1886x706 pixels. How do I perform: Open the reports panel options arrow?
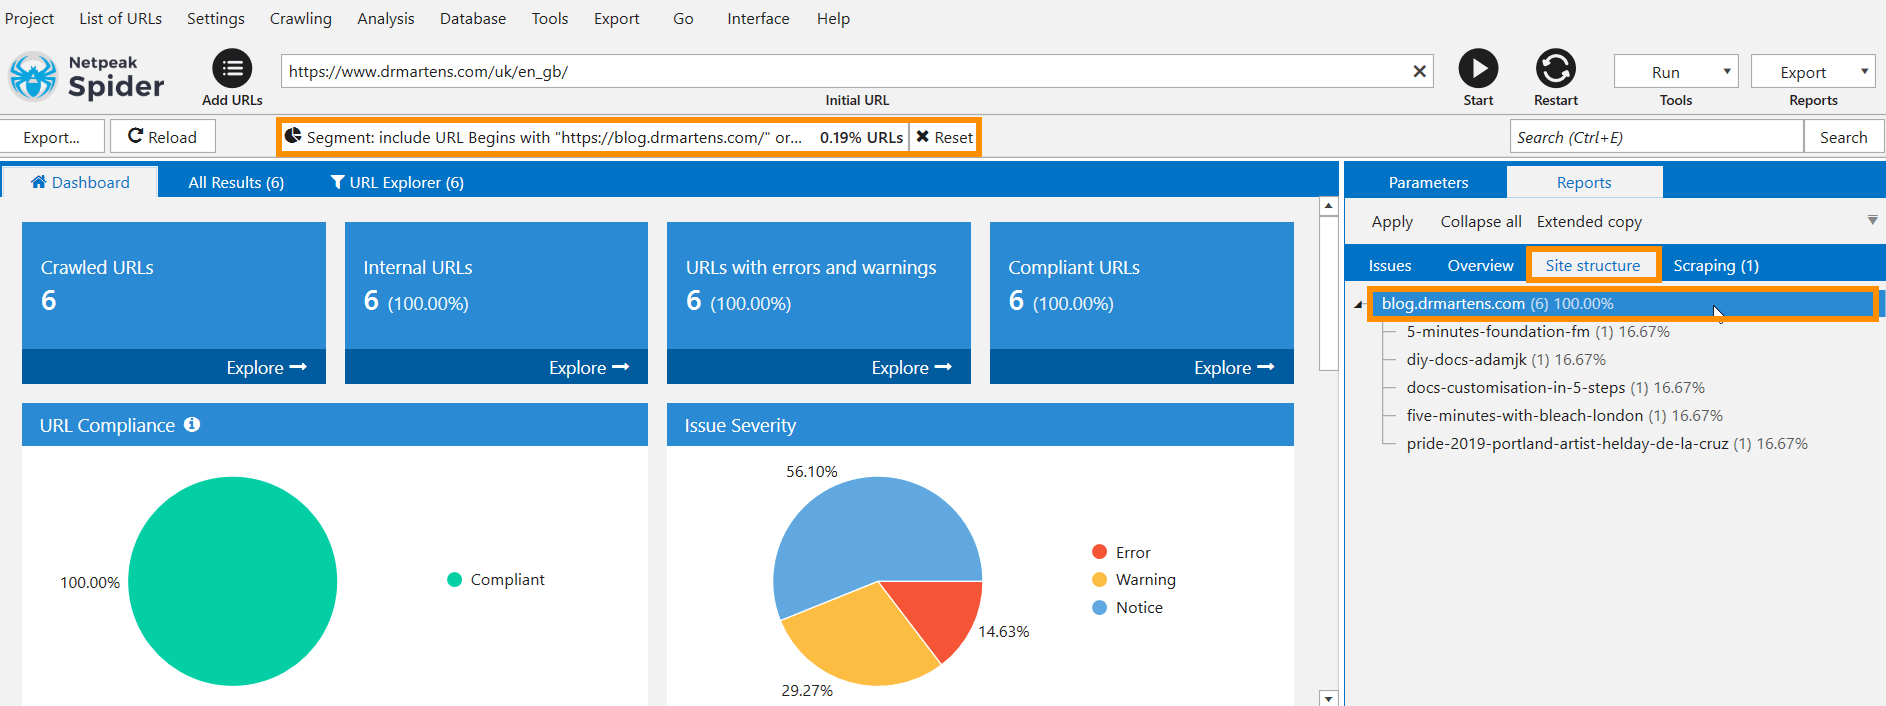point(1872,220)
